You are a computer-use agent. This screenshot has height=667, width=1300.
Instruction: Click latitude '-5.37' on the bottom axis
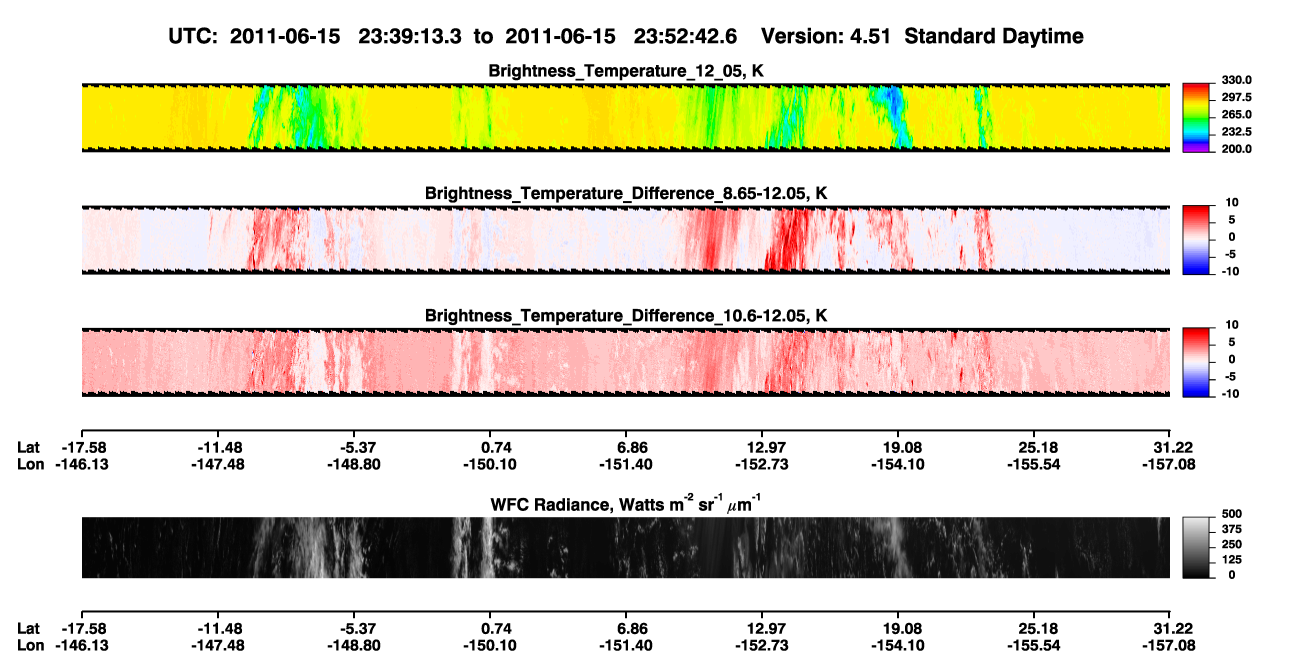(x=357, y=629)
